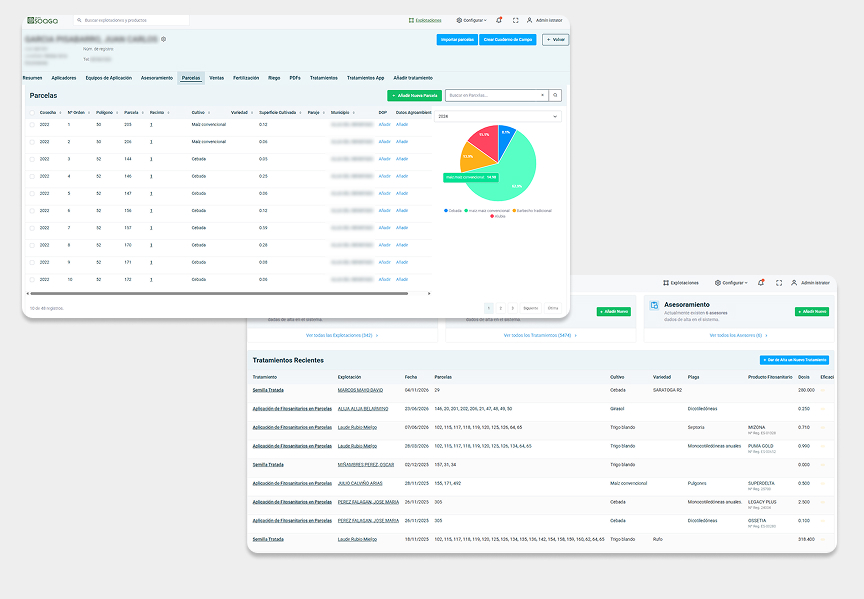Open the Equipos de Aplicación tab
The image size is (864, 599).
108,77
